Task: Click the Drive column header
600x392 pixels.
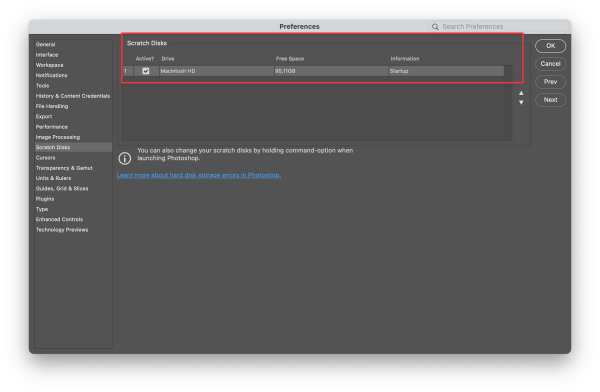Action: click(x=168, y=59)
